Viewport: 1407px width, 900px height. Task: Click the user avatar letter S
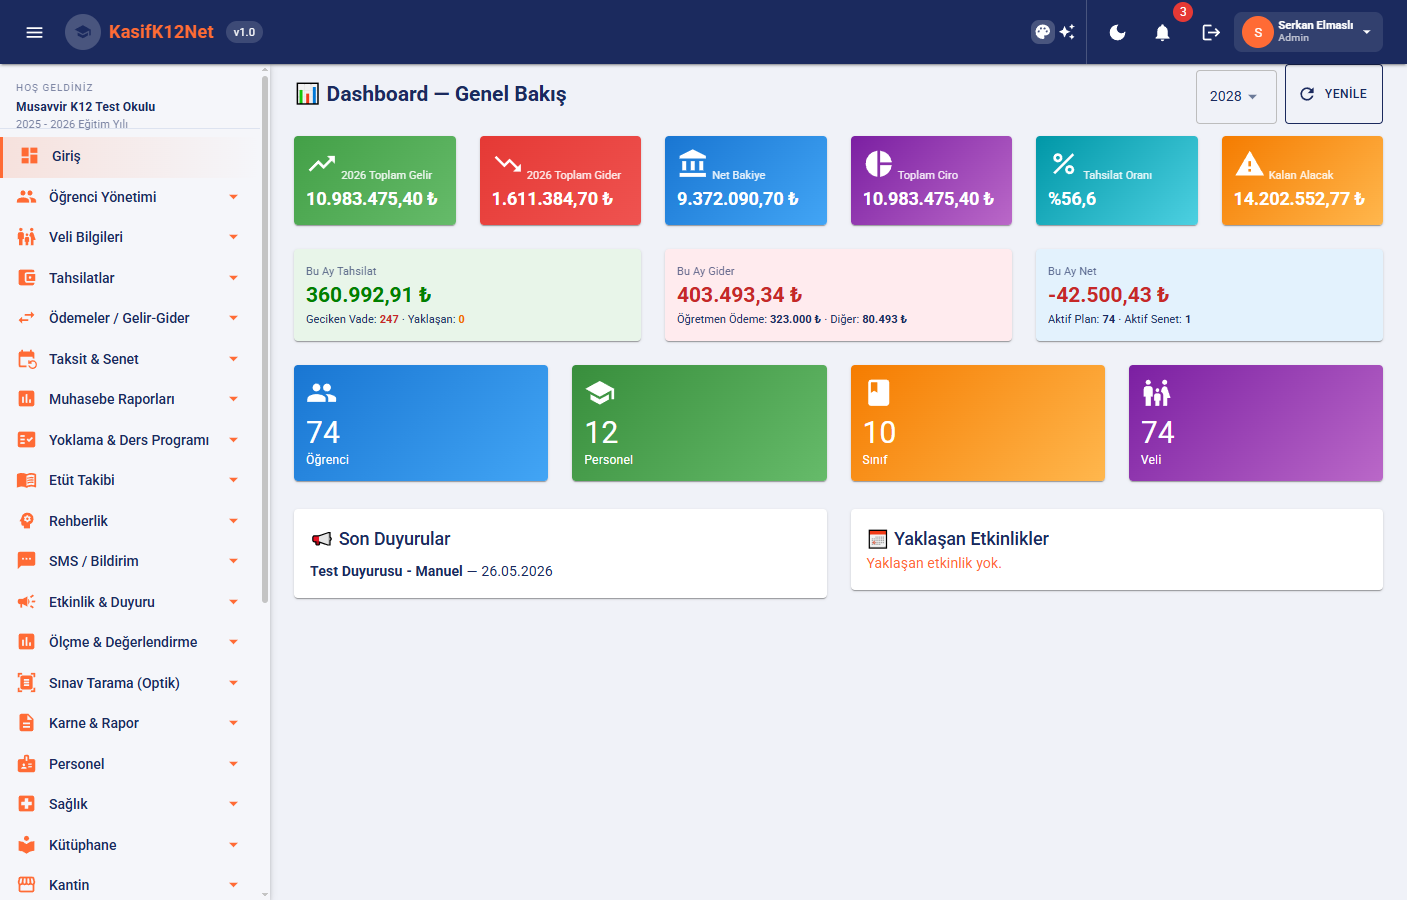click(1258, 32)
